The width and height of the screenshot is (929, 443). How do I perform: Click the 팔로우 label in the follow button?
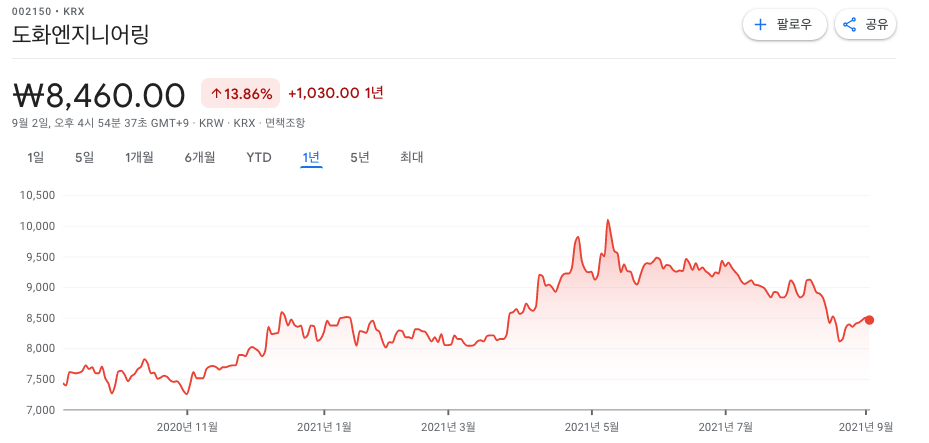tap(794, 25)
